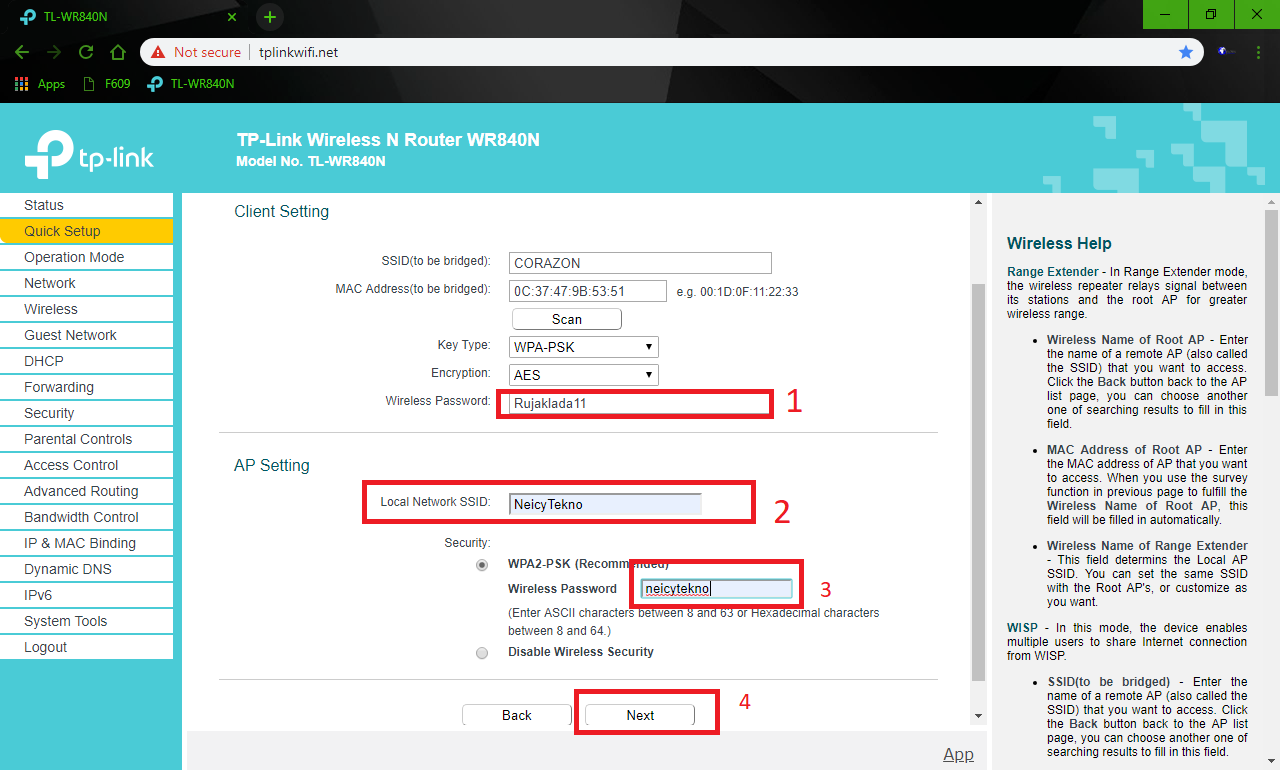Close the TL-WR840N browser tab
The width and height of the screenshot is (1280, 770).
(x=232, y=17)
